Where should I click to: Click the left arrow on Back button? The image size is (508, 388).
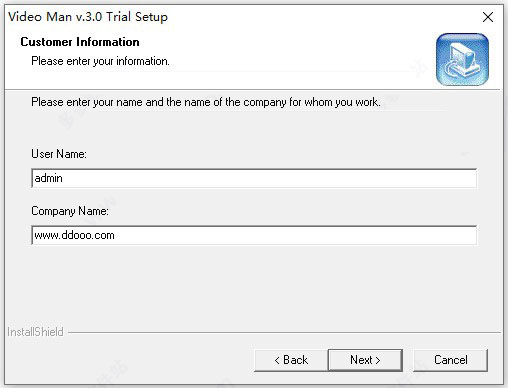[x=277, y=360]
